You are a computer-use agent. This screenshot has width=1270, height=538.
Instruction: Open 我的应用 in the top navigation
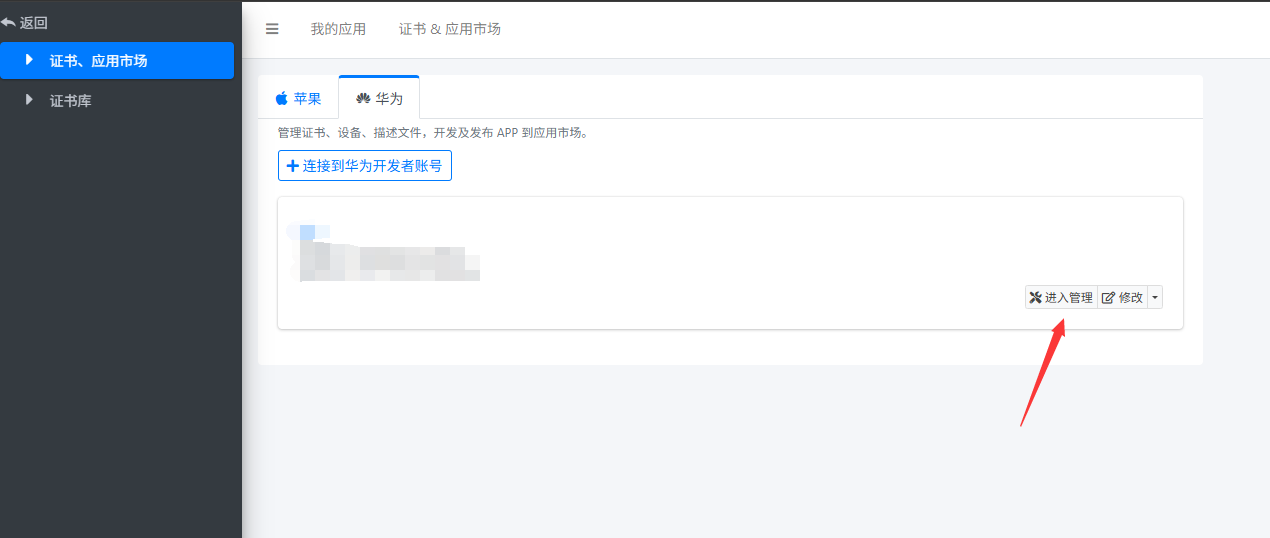338,29
